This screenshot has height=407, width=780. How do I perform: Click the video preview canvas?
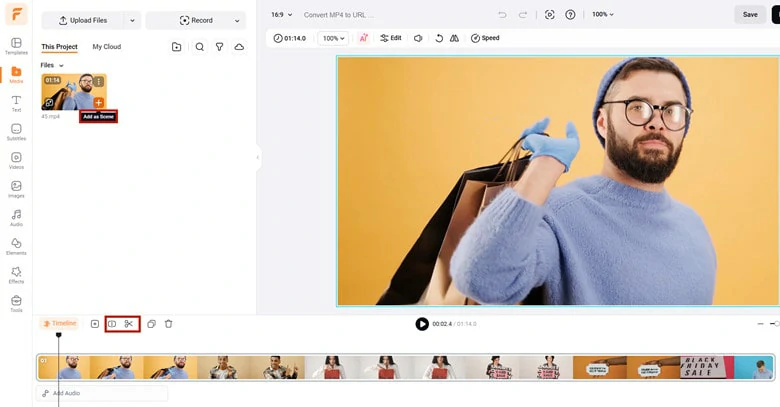pyautogui.click(x=558, y=181)
